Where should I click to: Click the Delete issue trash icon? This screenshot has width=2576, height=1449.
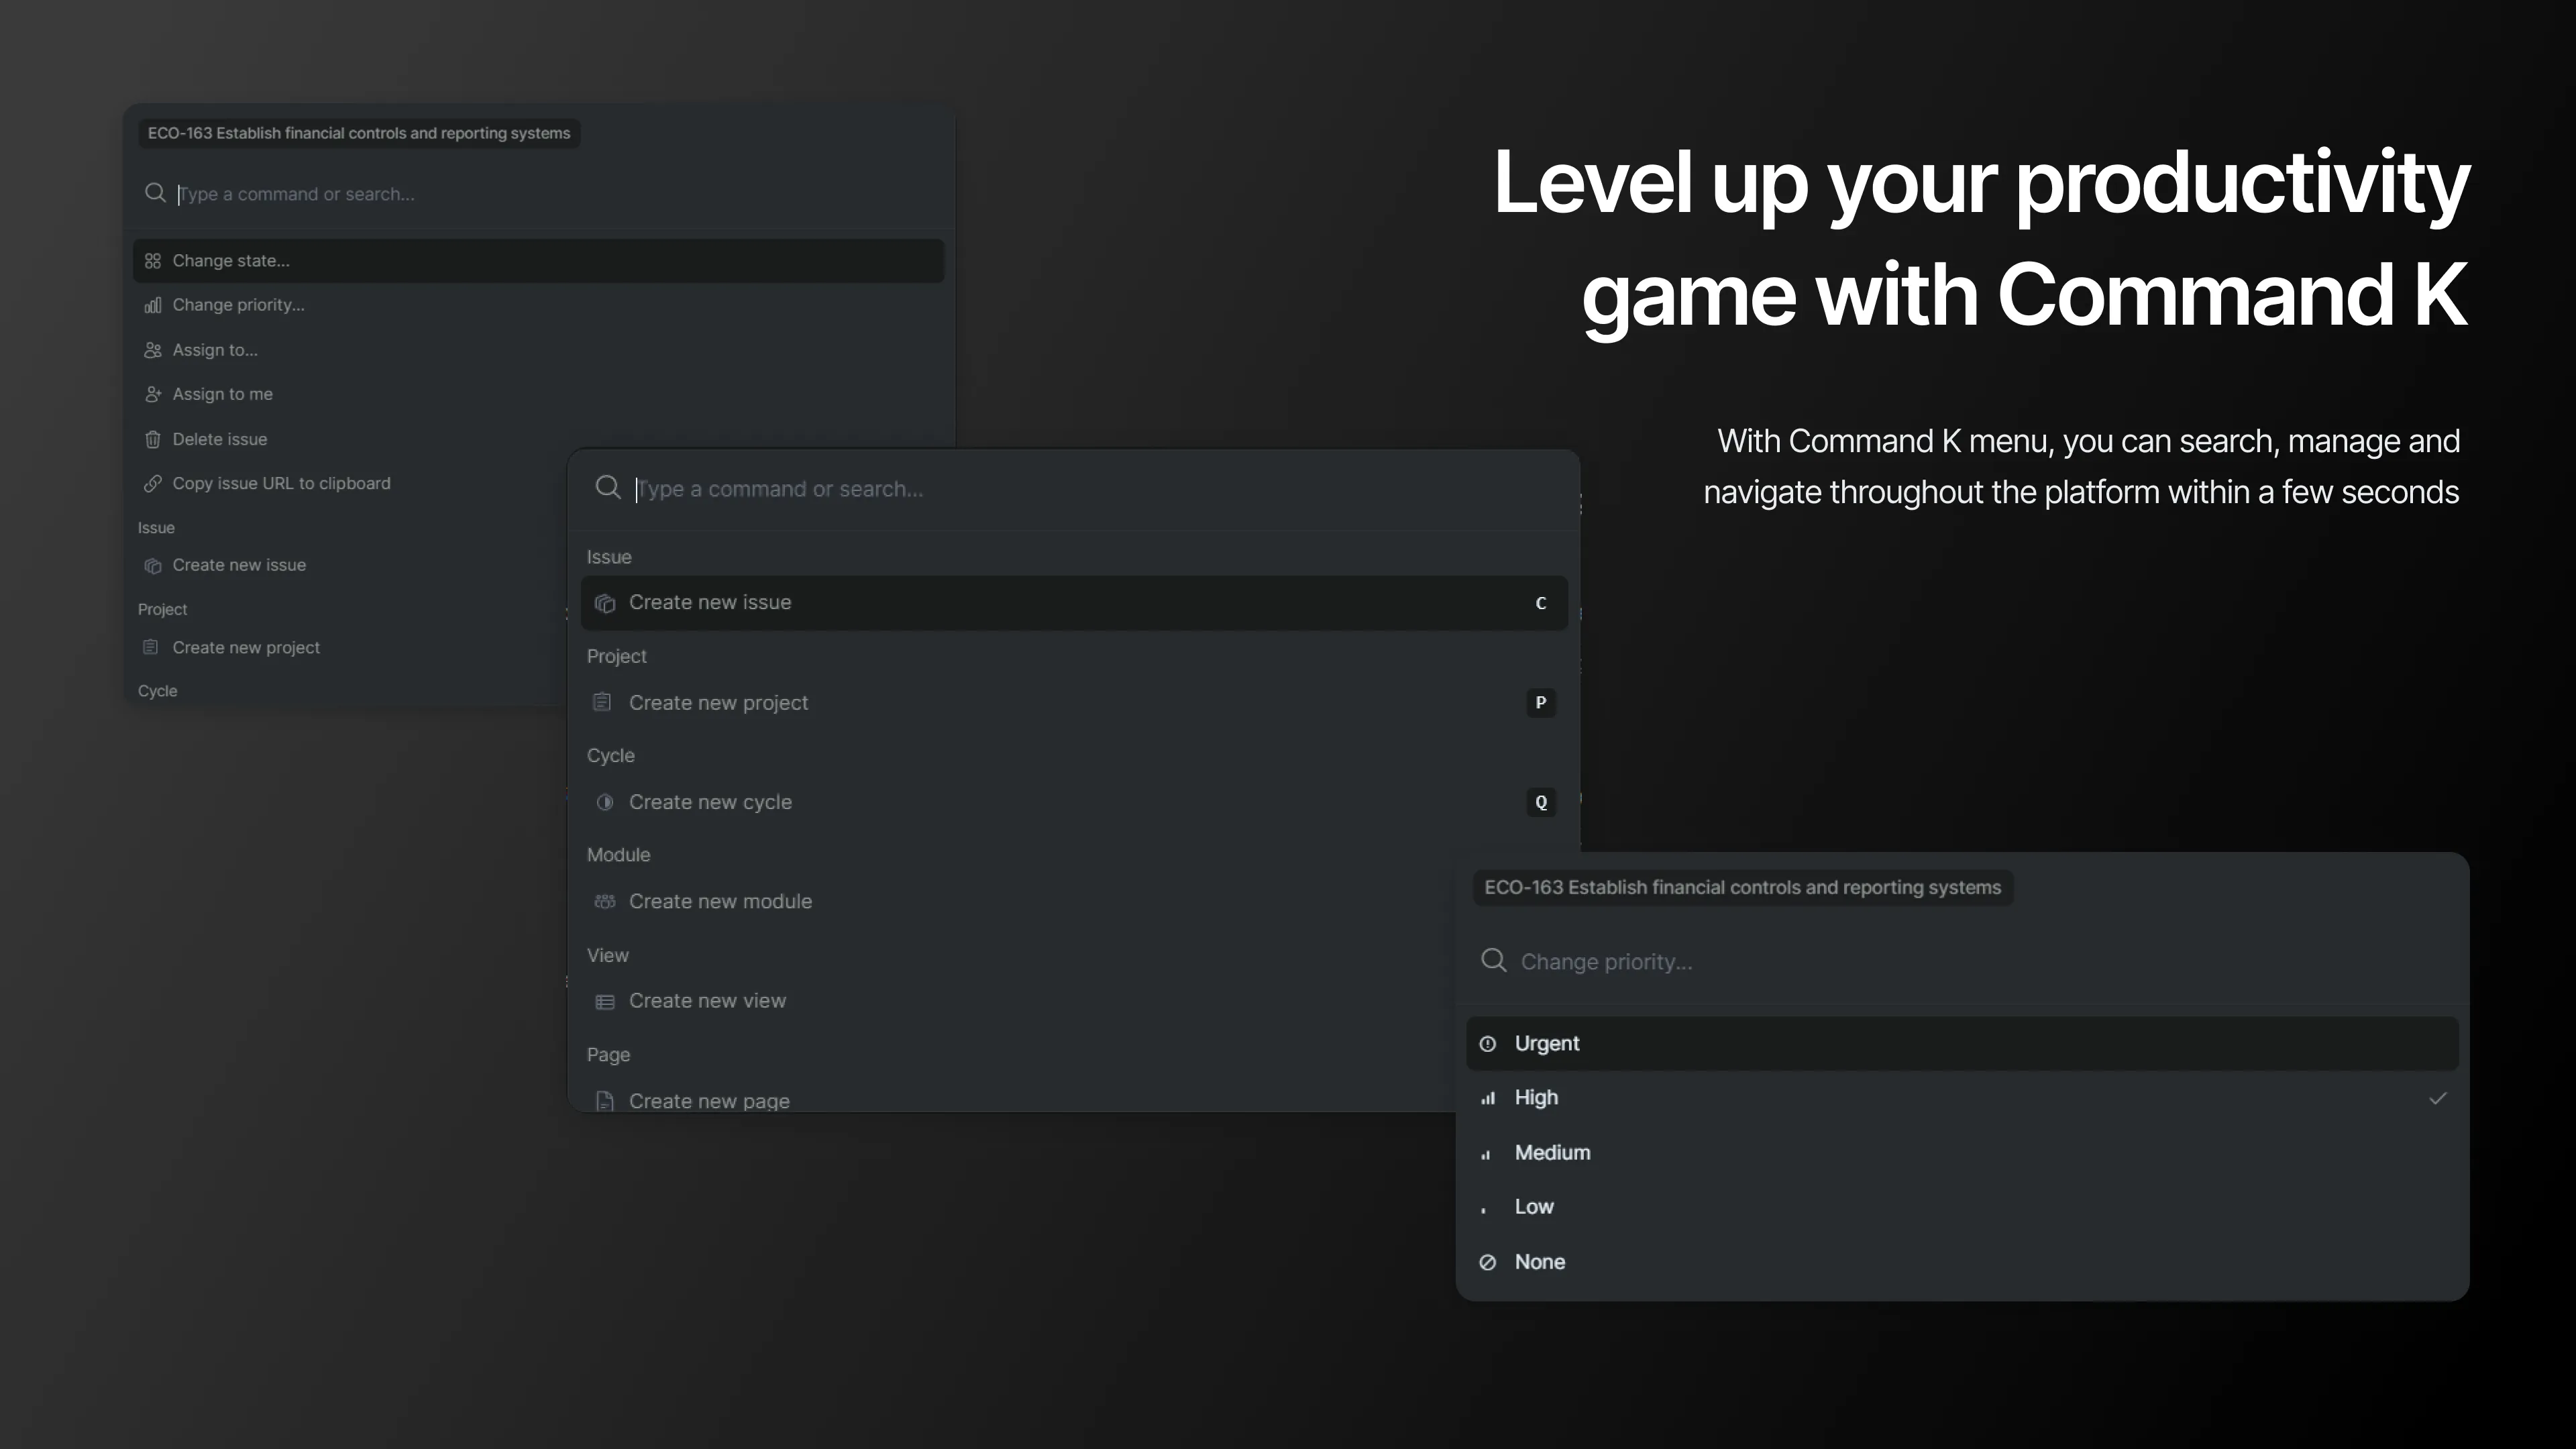(153, 439)
